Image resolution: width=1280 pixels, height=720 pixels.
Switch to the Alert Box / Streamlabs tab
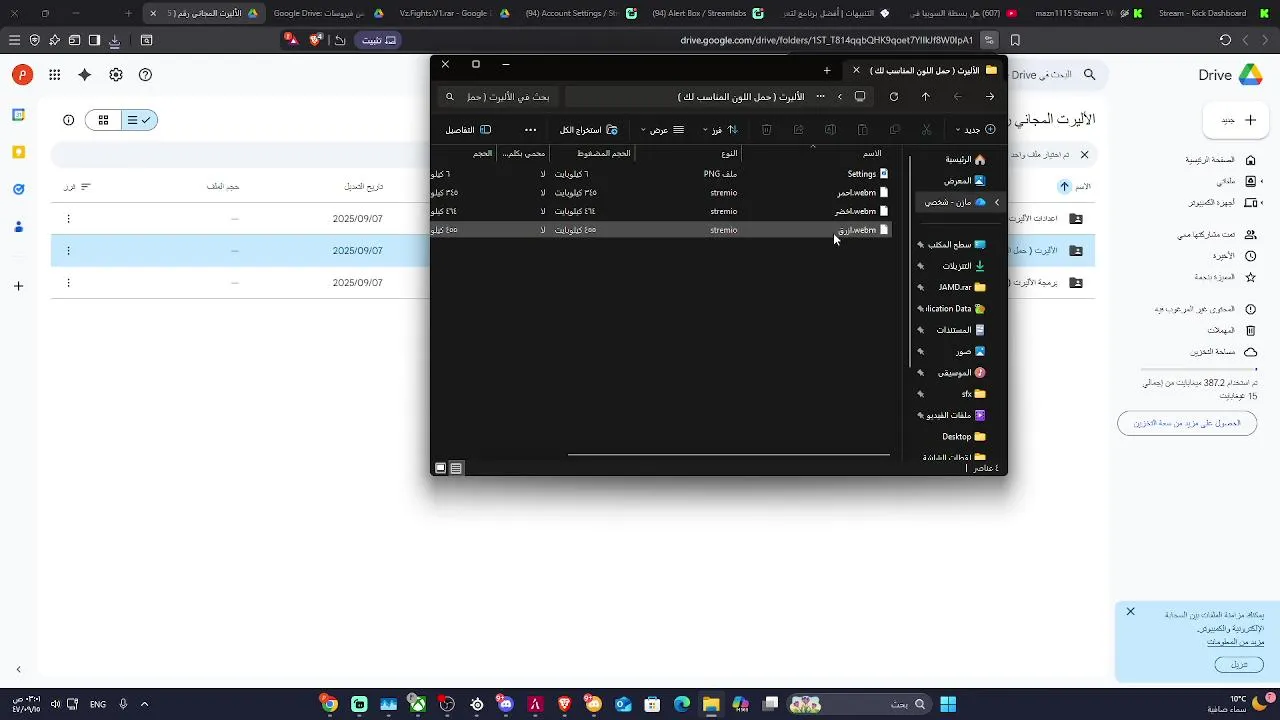[x=697, y=14]
